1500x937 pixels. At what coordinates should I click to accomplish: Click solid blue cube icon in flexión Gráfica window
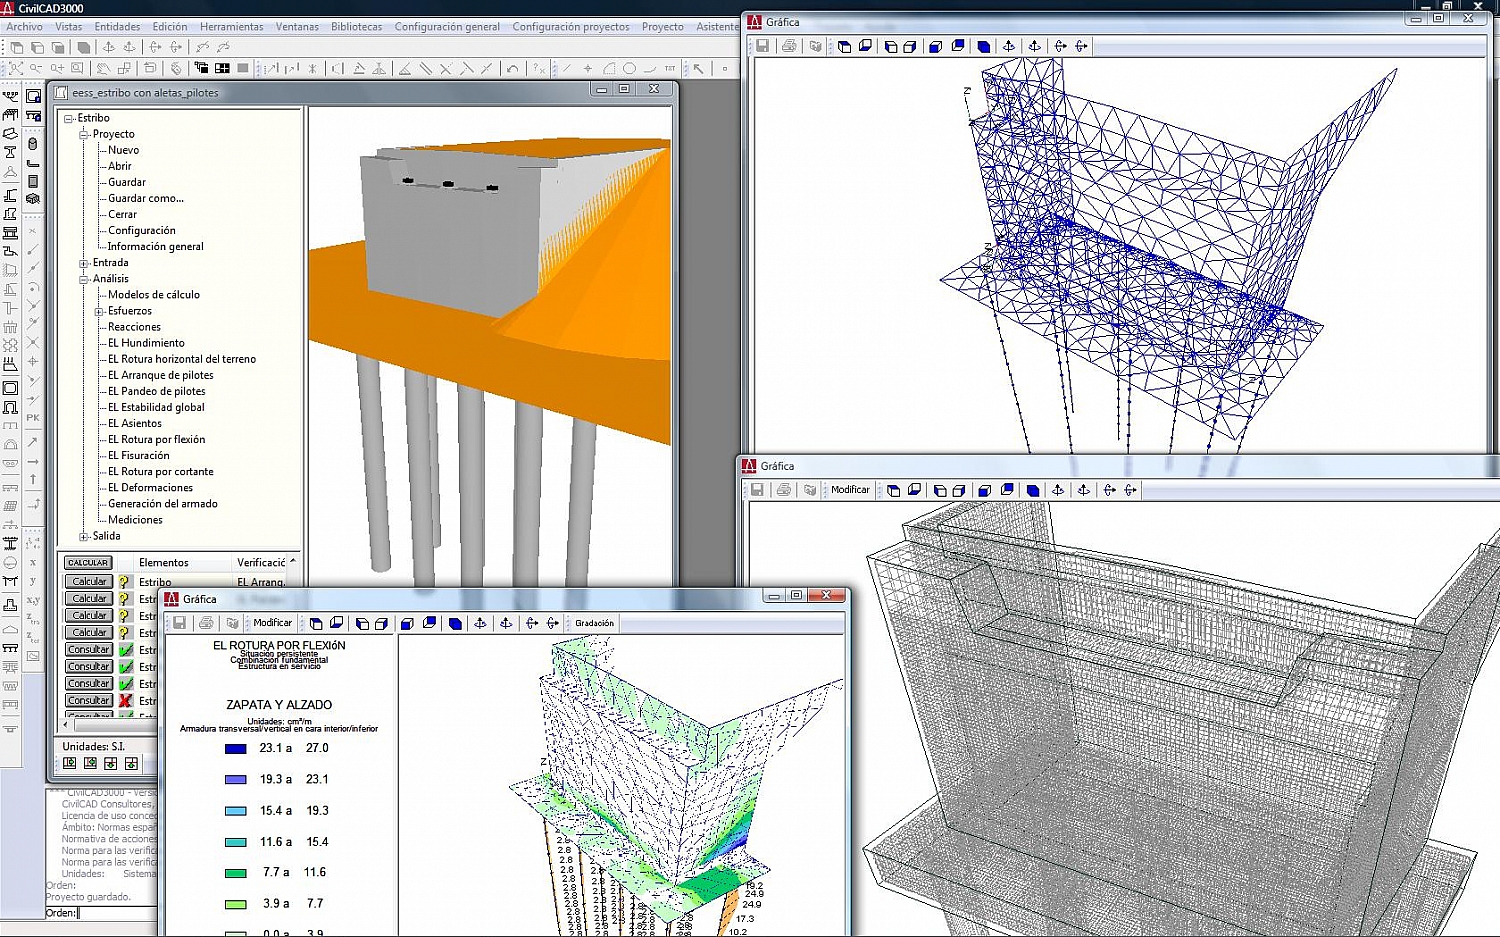pos(455,623)
